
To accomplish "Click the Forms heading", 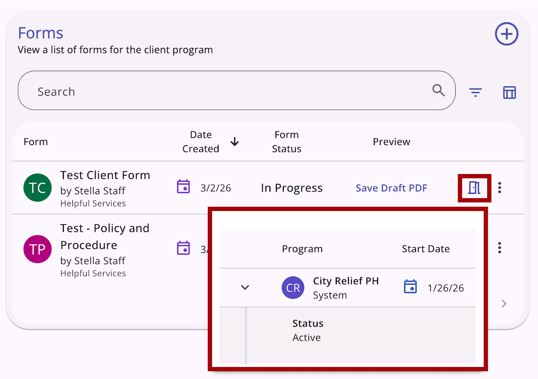I will pos(40,33).
